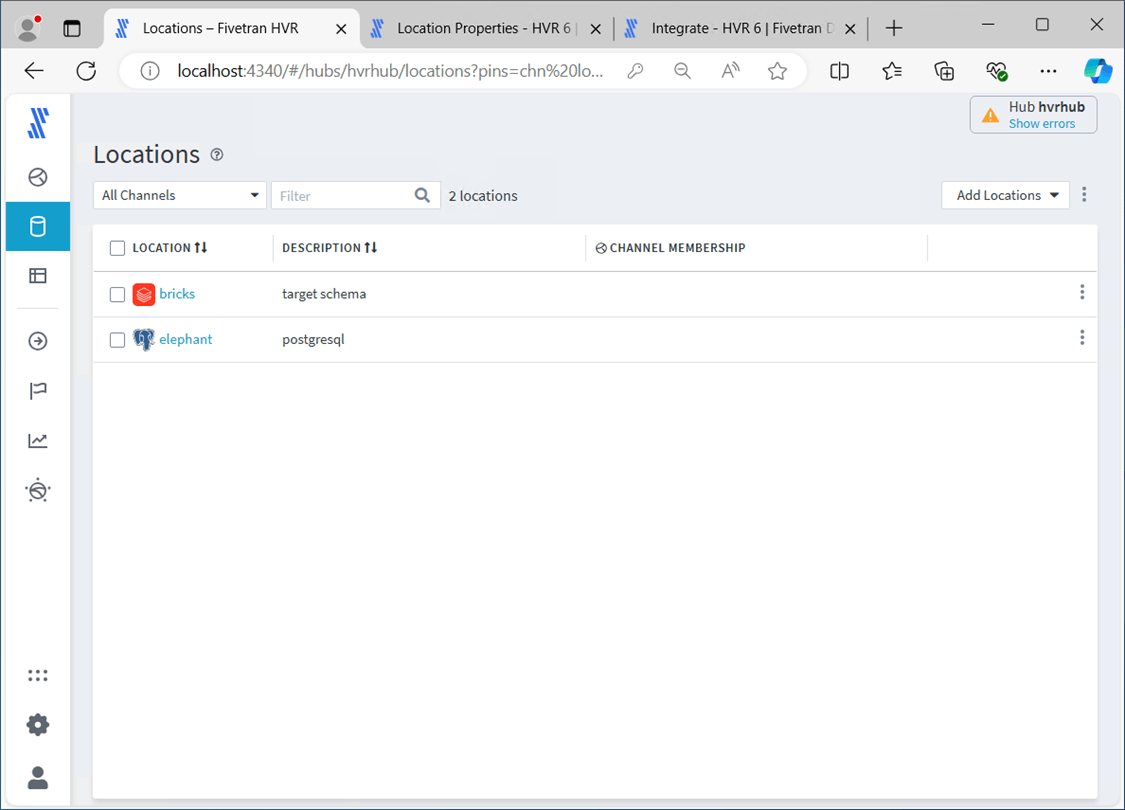Open the Statistics chart sidebar icon
This screenshot has height=810, width=1125.
point(38,441)
